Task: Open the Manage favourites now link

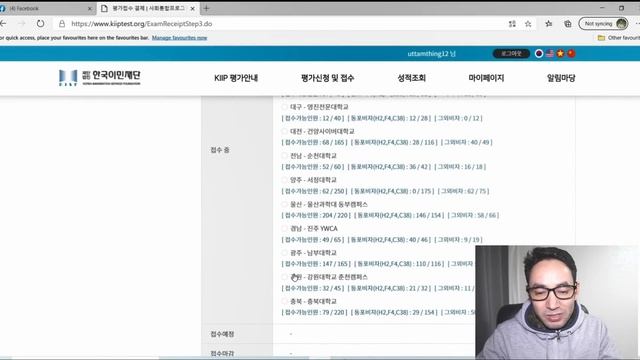Action: tap(180, 38)
